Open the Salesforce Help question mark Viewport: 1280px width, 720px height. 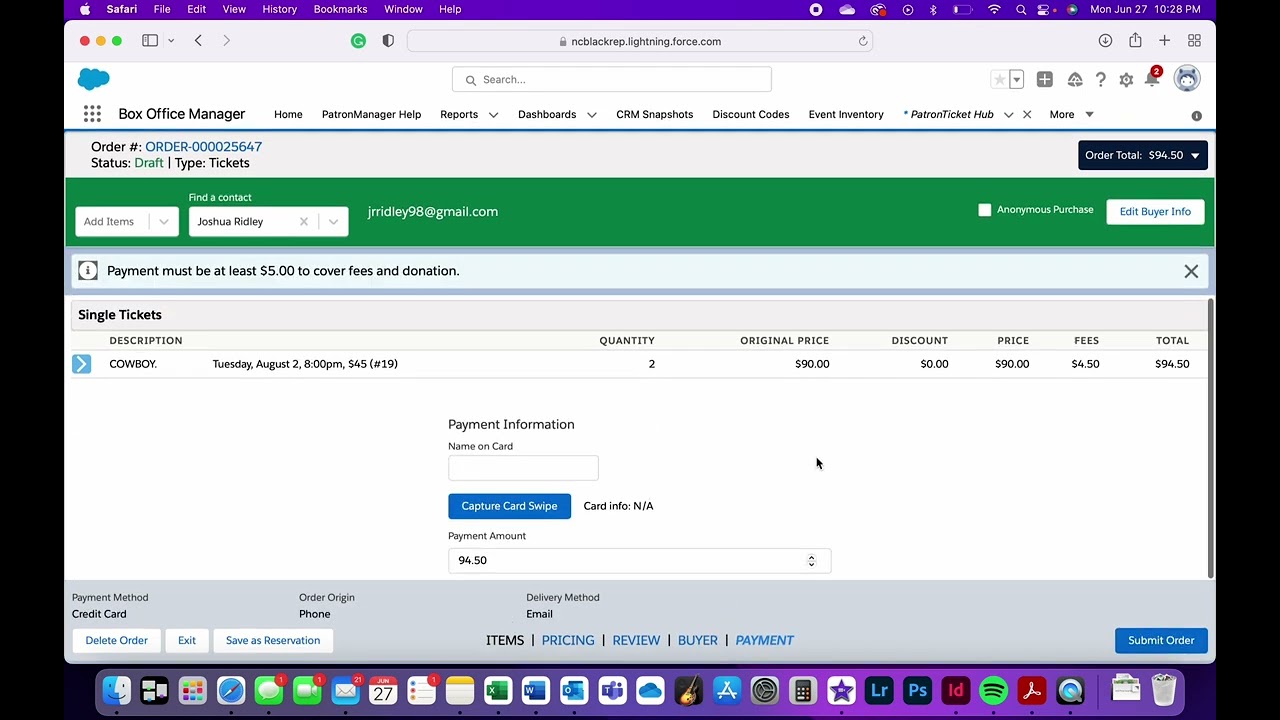[x=1100, y=80]
